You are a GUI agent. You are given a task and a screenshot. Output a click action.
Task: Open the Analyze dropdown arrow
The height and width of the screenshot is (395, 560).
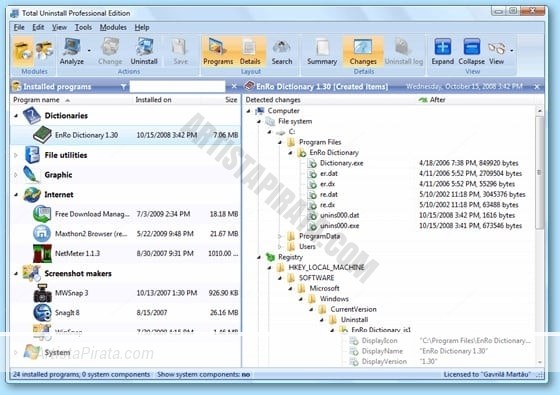tap(89, 51)
